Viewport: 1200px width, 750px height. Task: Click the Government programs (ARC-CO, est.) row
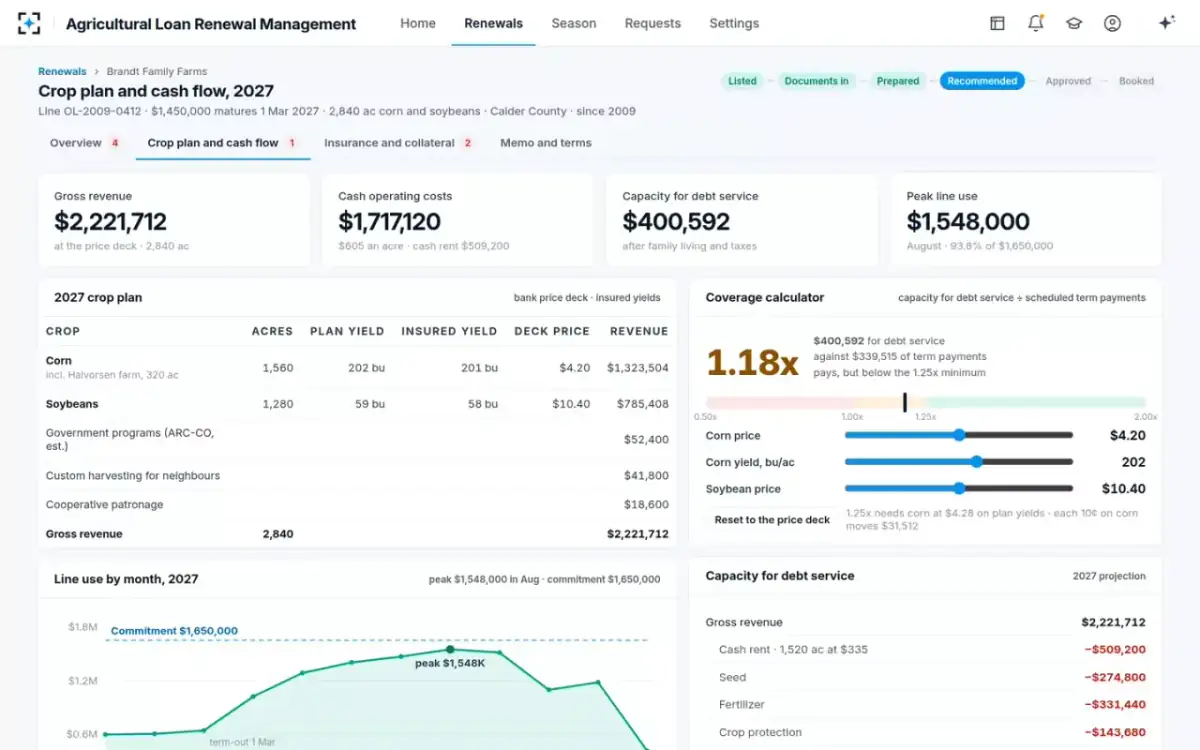click(x=357, y=440)
